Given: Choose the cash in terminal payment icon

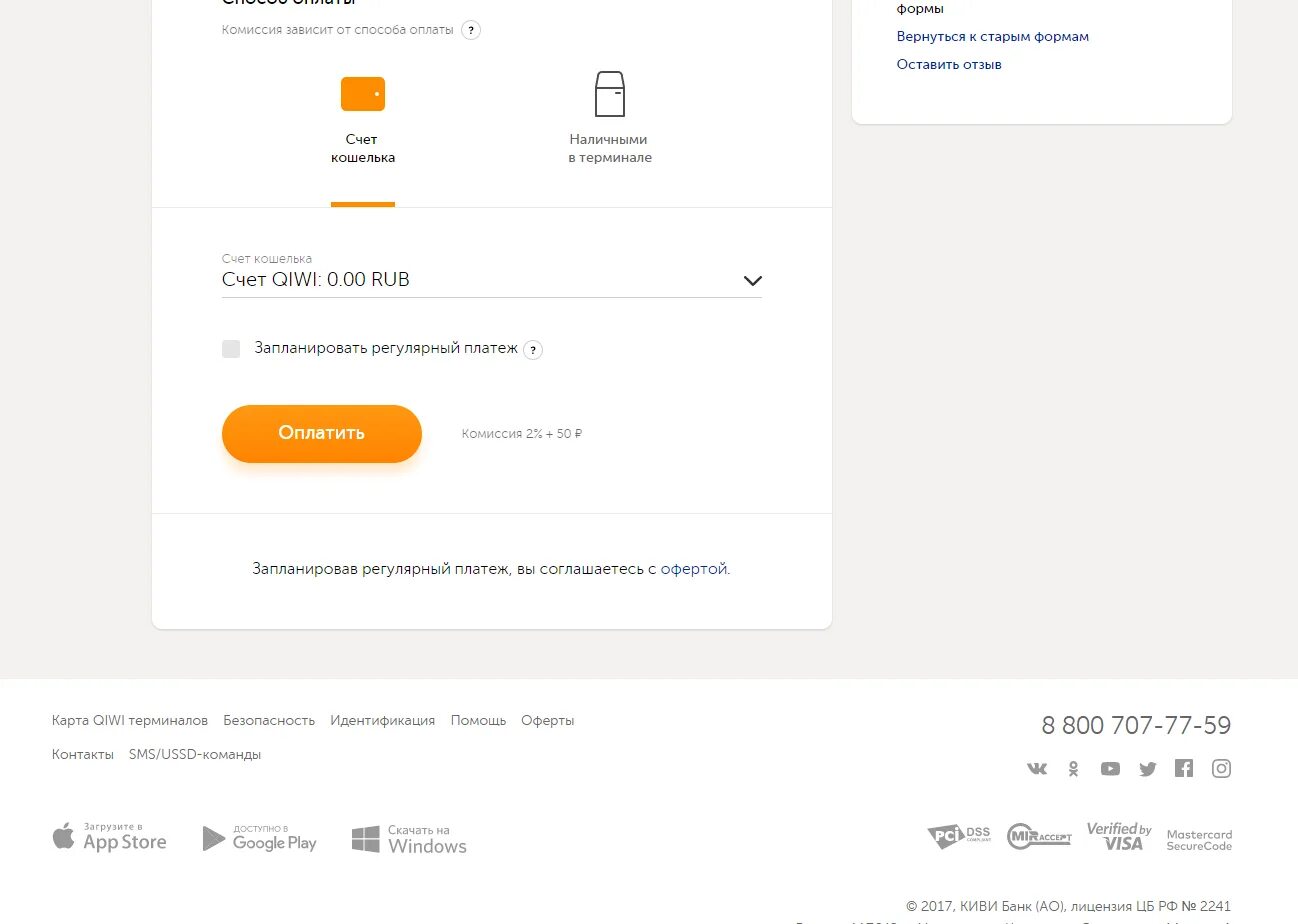Looking at the screenshot, I should (x=609, y=94).
